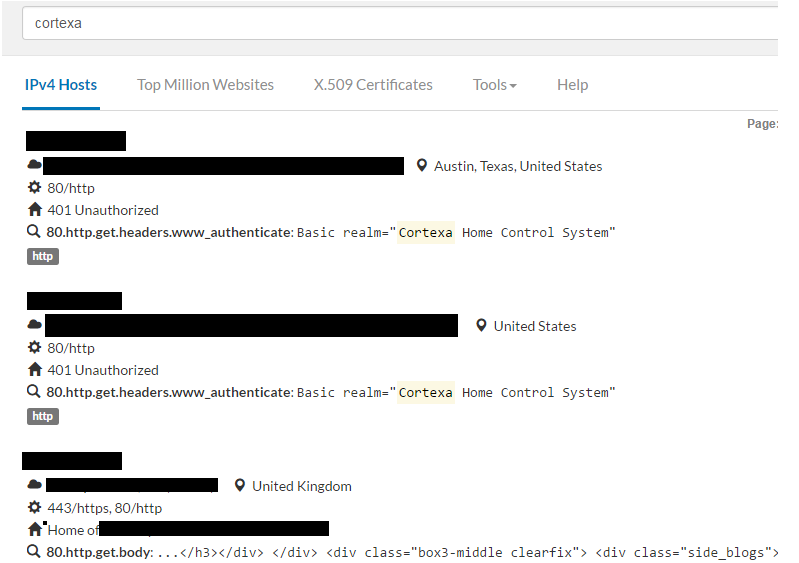Open redacted host title above United Kingdom result
Screen dimensions: 799x563
(x=72, y=461)
